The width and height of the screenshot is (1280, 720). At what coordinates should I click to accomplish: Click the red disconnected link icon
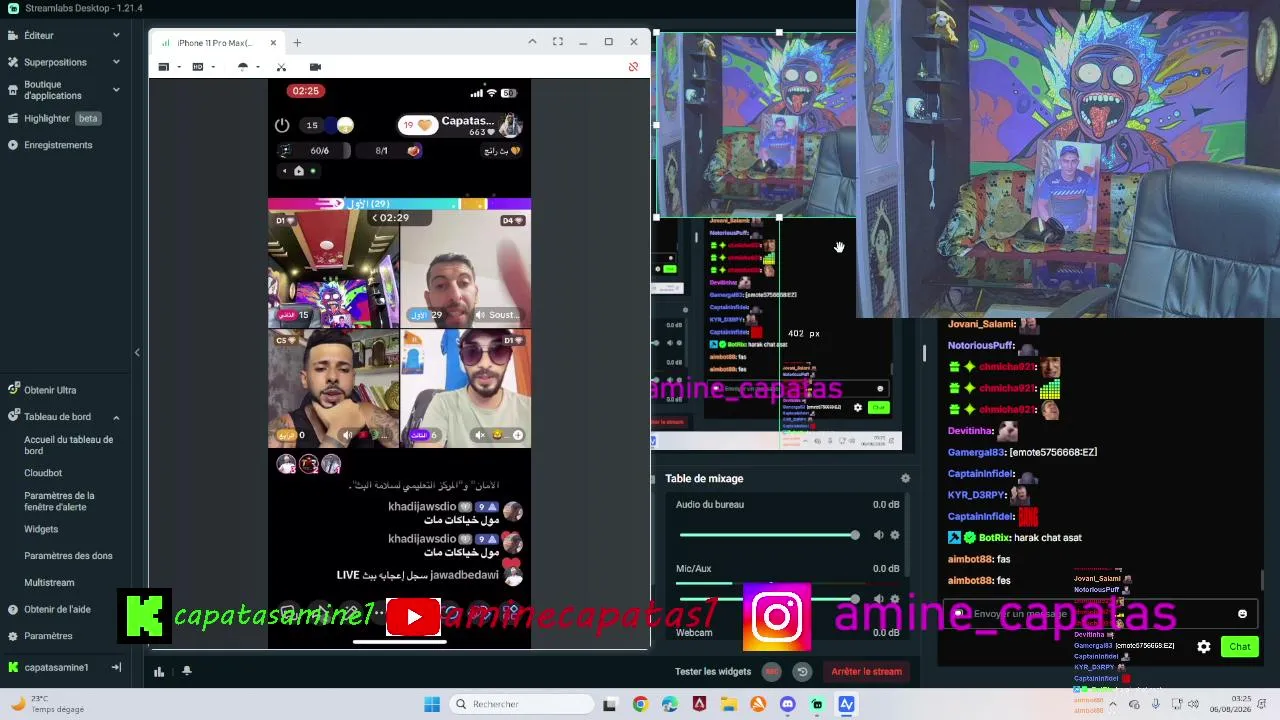tap(633, 67)
